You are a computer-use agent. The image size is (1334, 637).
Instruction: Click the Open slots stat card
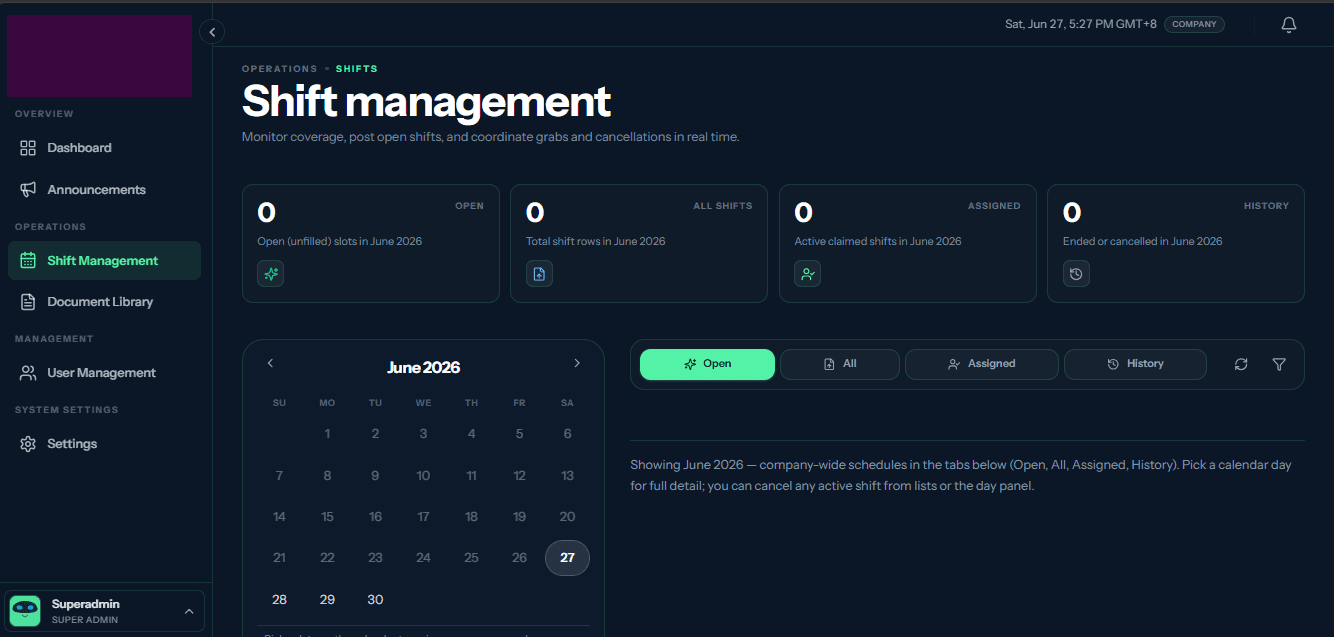click(371, 243)
